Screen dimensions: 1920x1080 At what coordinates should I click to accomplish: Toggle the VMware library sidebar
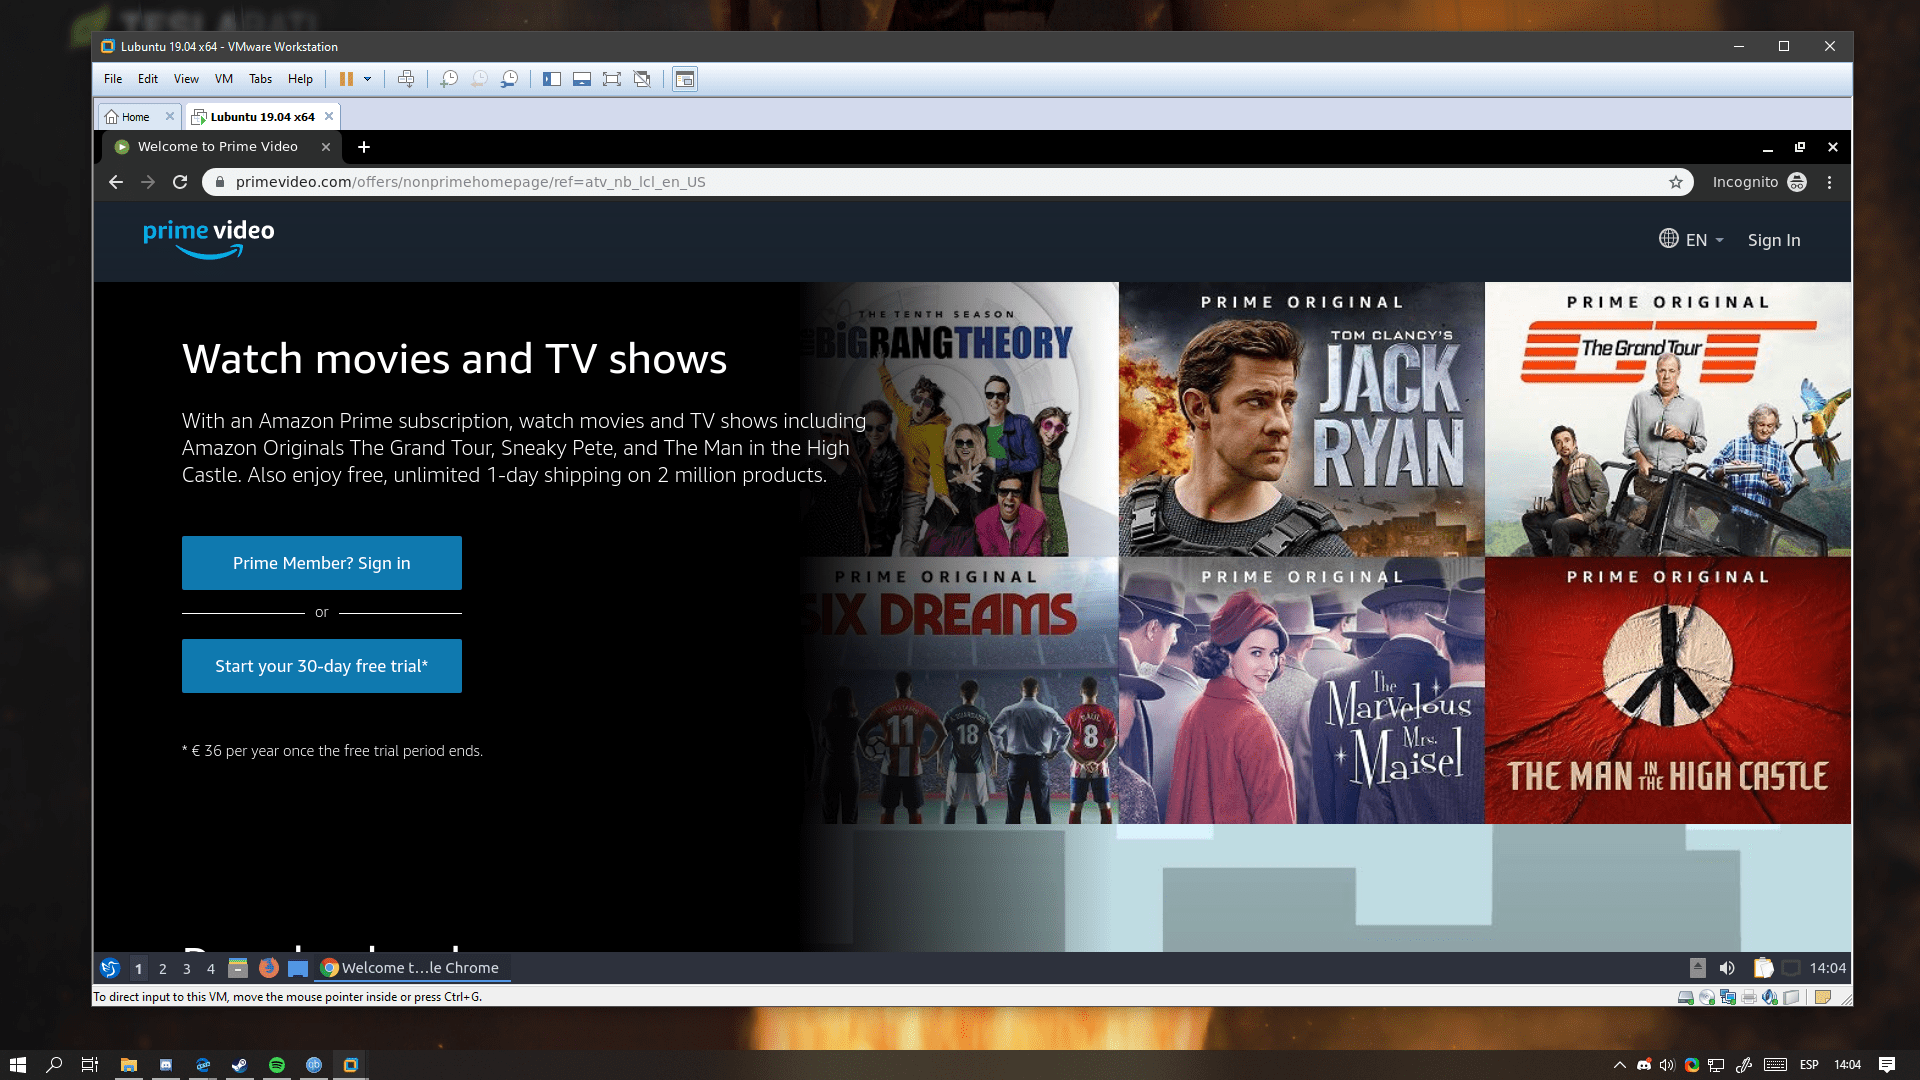[x=551, y=79]
